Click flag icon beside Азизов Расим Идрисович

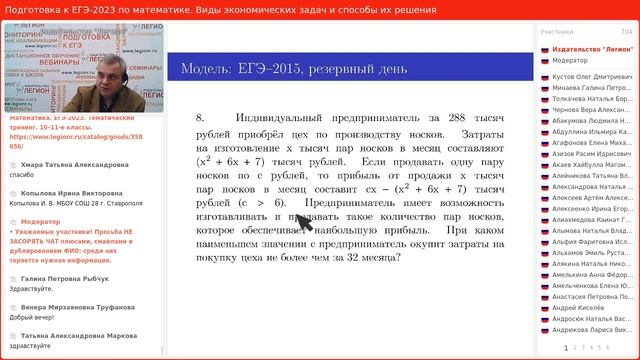[x=545, y=154]
